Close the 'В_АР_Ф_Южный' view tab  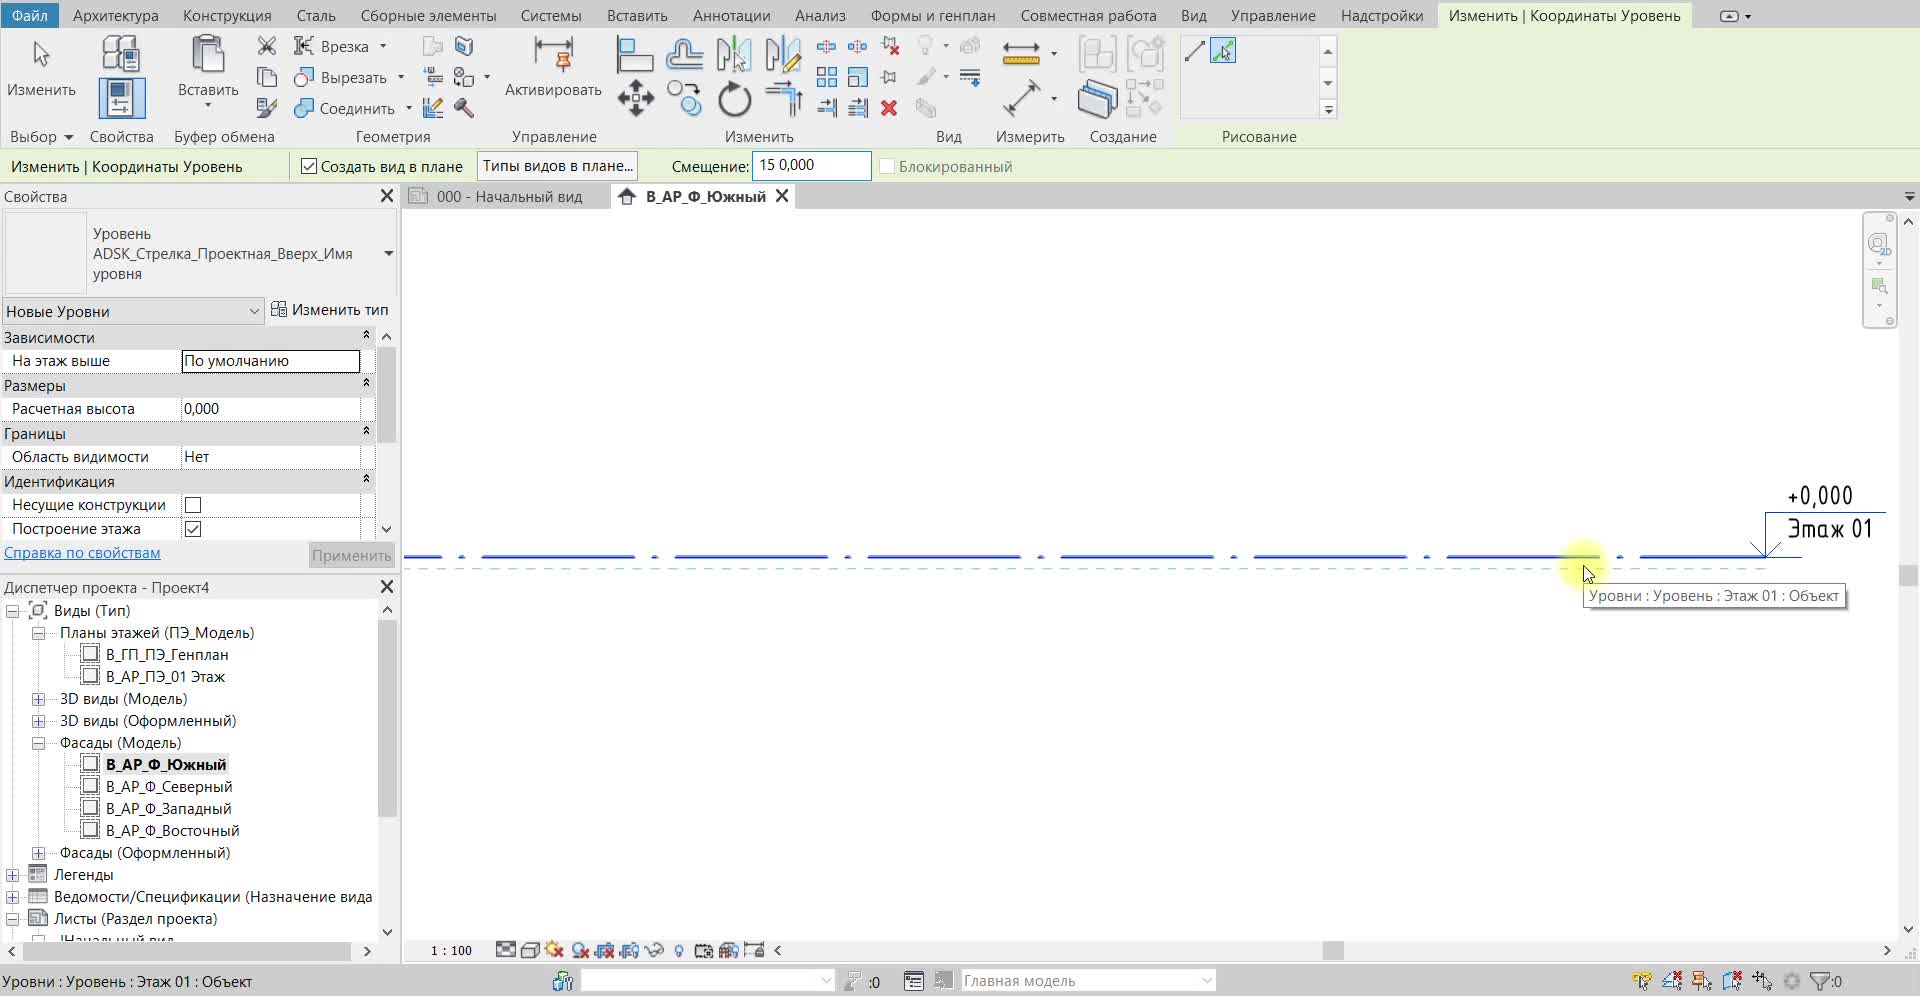pos(782,196)
